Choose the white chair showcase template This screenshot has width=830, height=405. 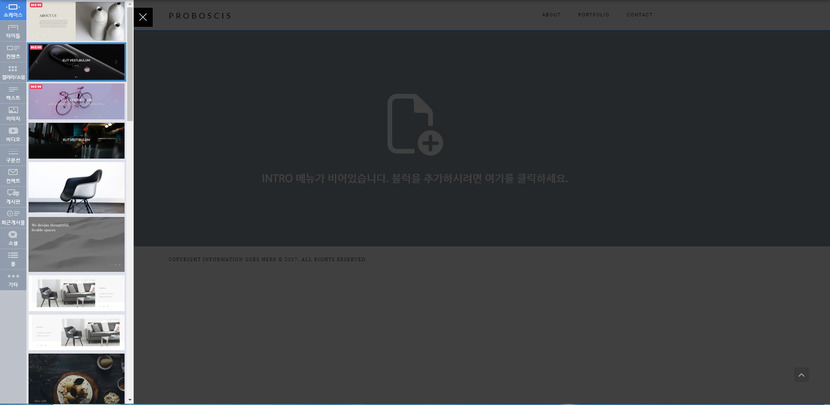coord(77,188)
